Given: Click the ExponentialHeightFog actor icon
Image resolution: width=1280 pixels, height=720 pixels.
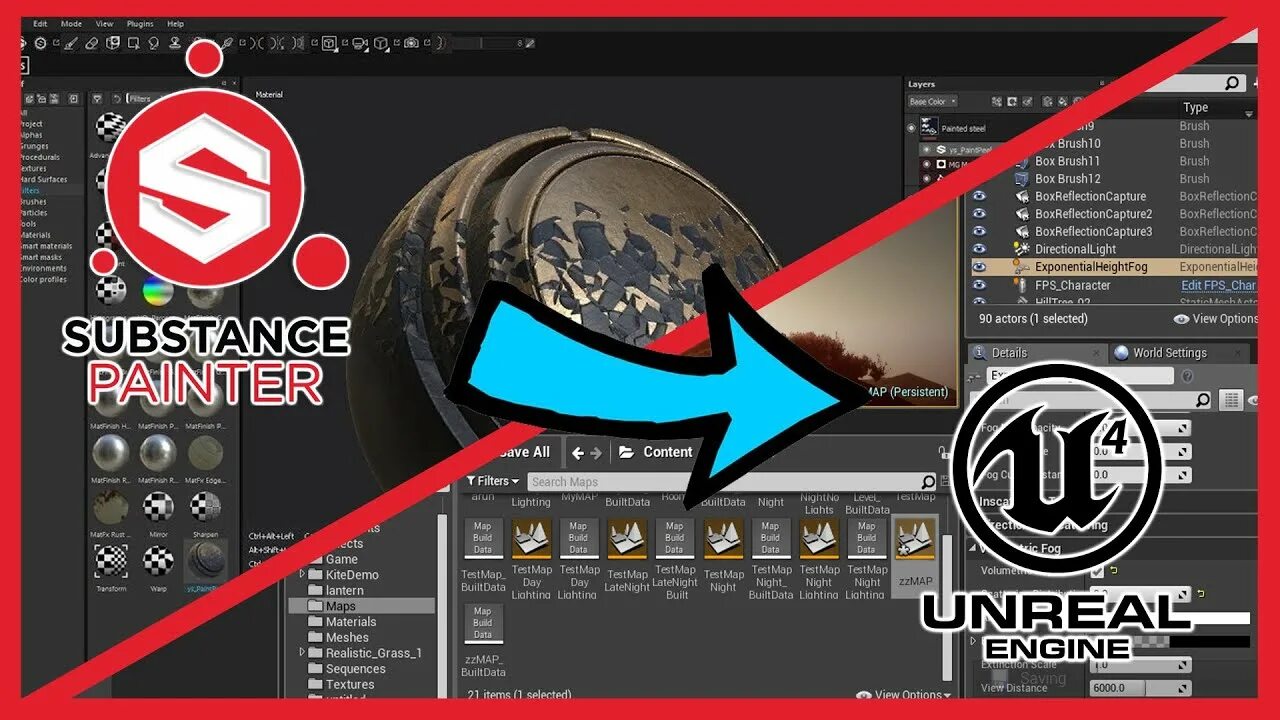Looking at the screenshot, I should pyautogui.click(x=1021, y=267).
